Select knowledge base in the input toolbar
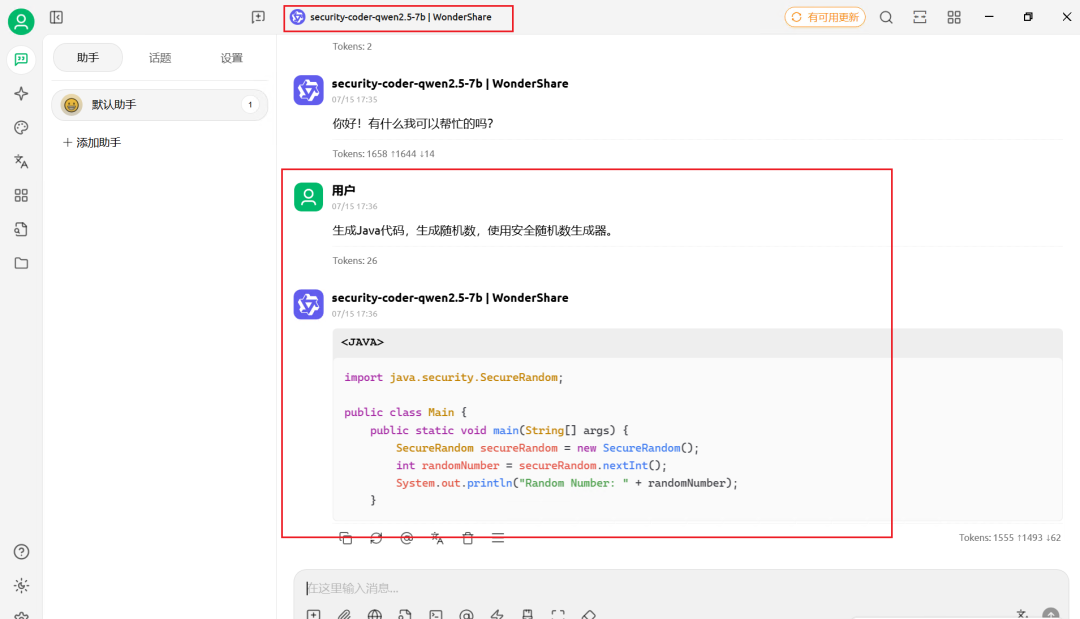This screenshot has height=619, width=1080. point(405,614)
